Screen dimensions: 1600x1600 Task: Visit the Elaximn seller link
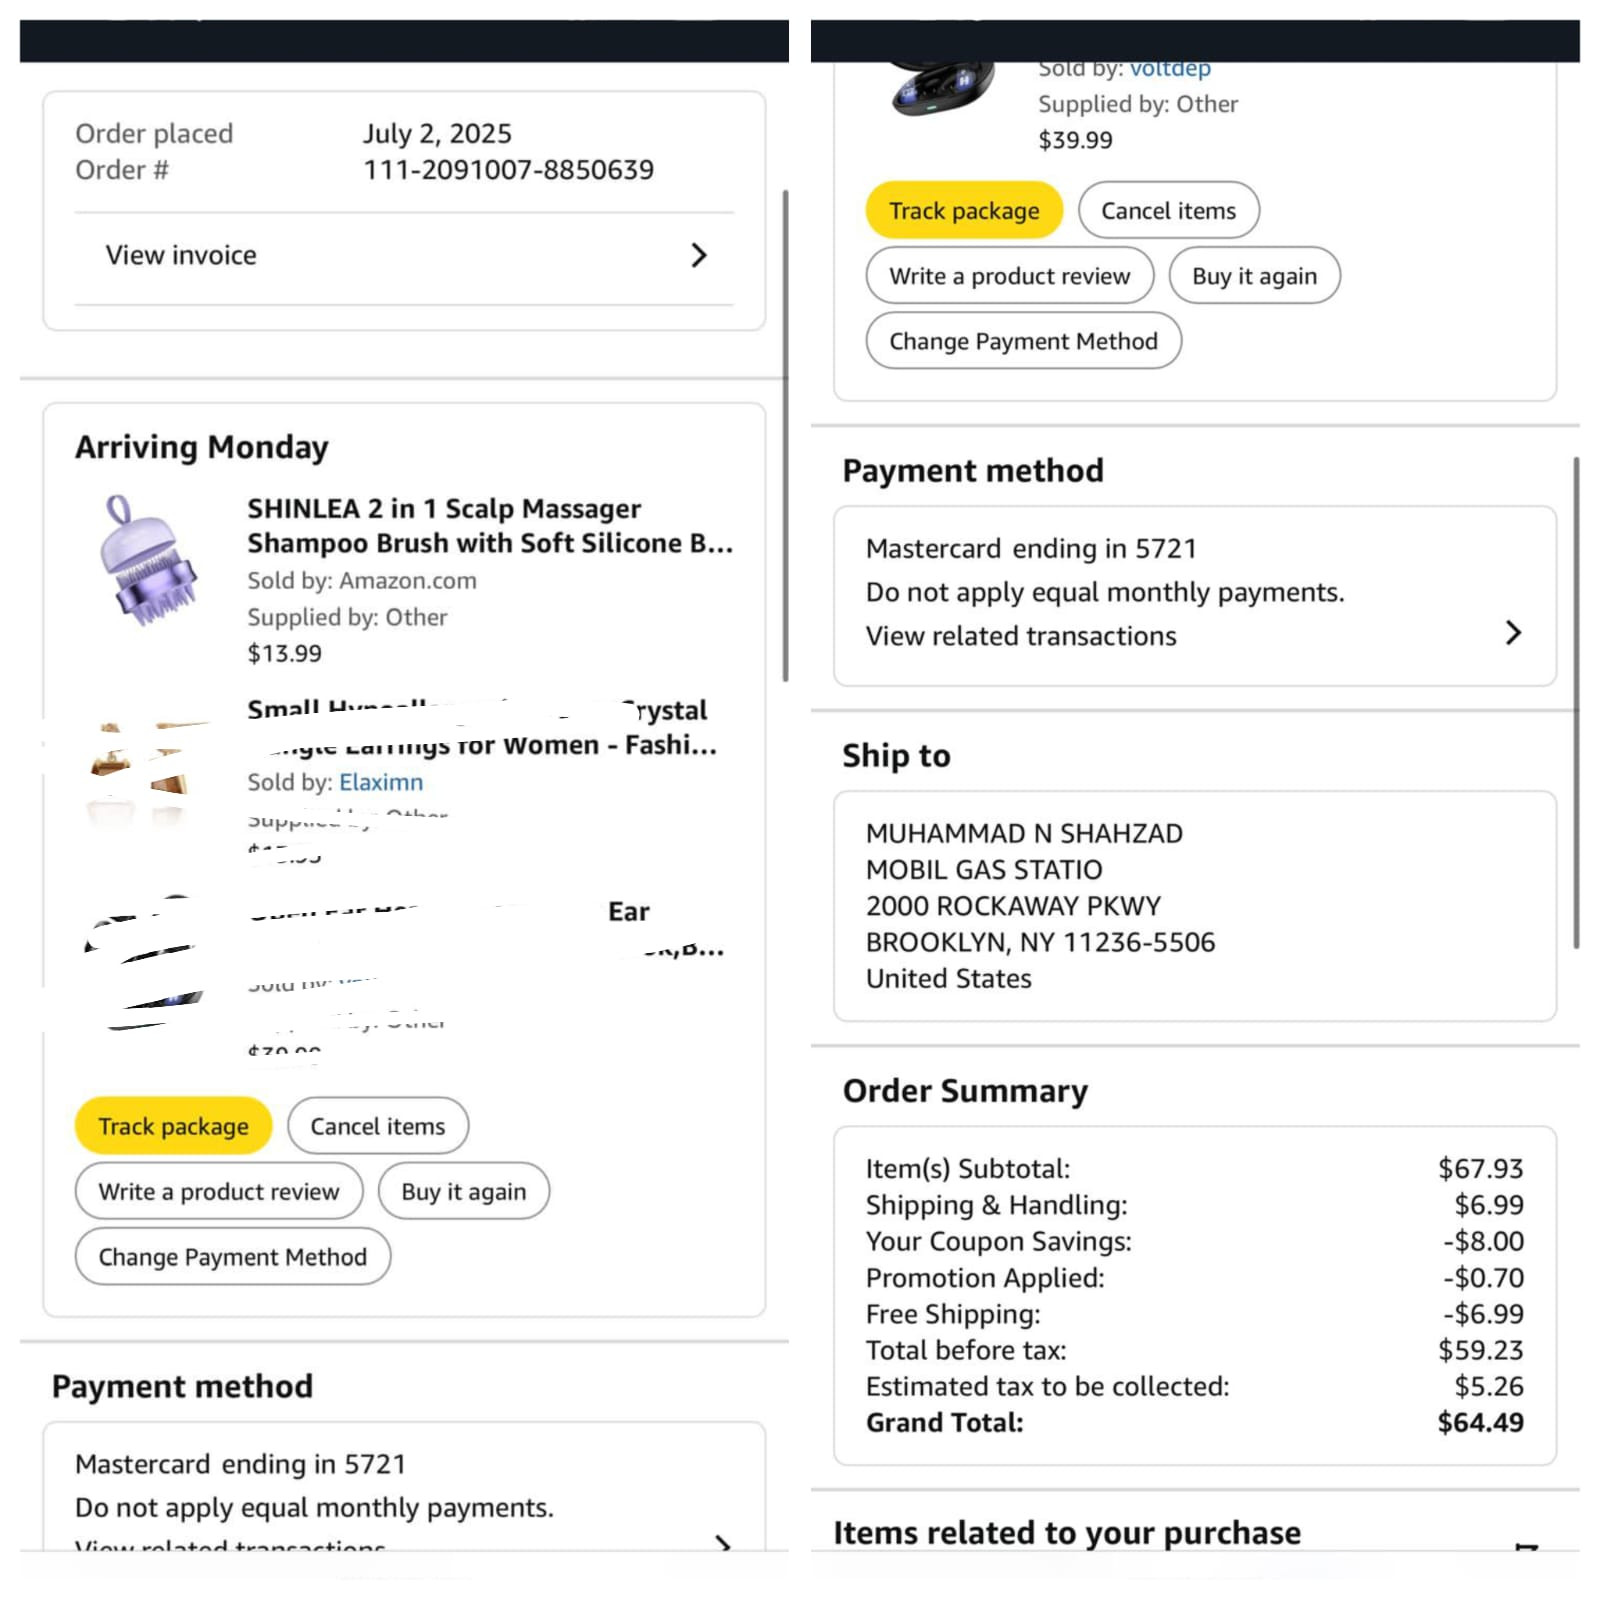[381, 782]
